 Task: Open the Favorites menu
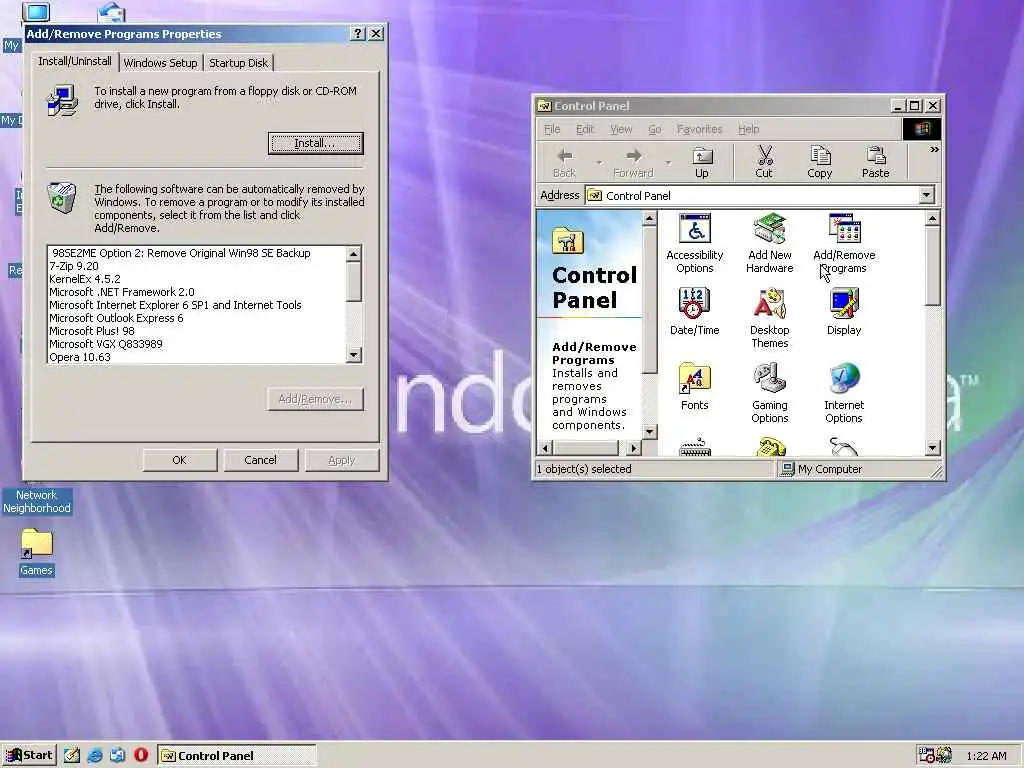click(699, 129)
